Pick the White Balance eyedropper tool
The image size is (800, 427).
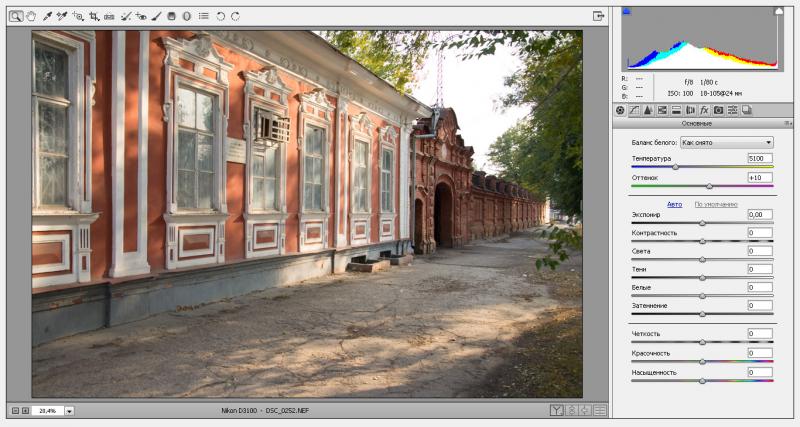(x=47, y=16)
